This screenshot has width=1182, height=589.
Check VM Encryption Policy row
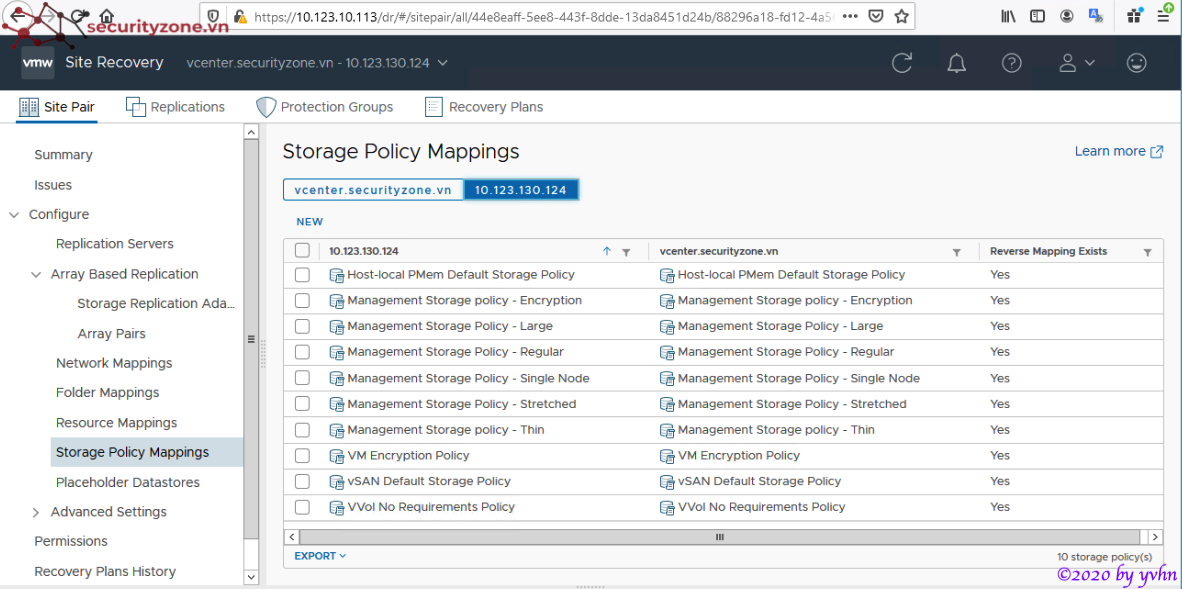pos(302,456)
